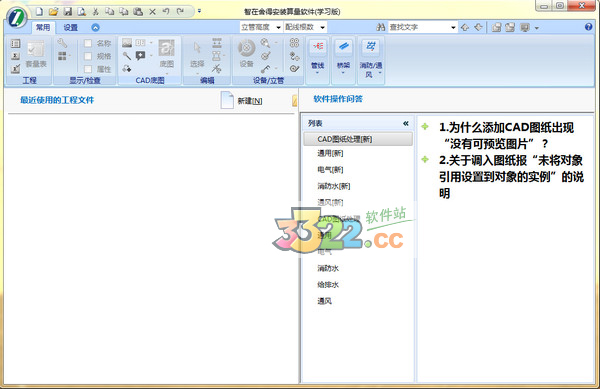Click the monitor display icon in top bar
Viewport: 600px width, 389px height.
pyautogui.click(x=525, y=27)
